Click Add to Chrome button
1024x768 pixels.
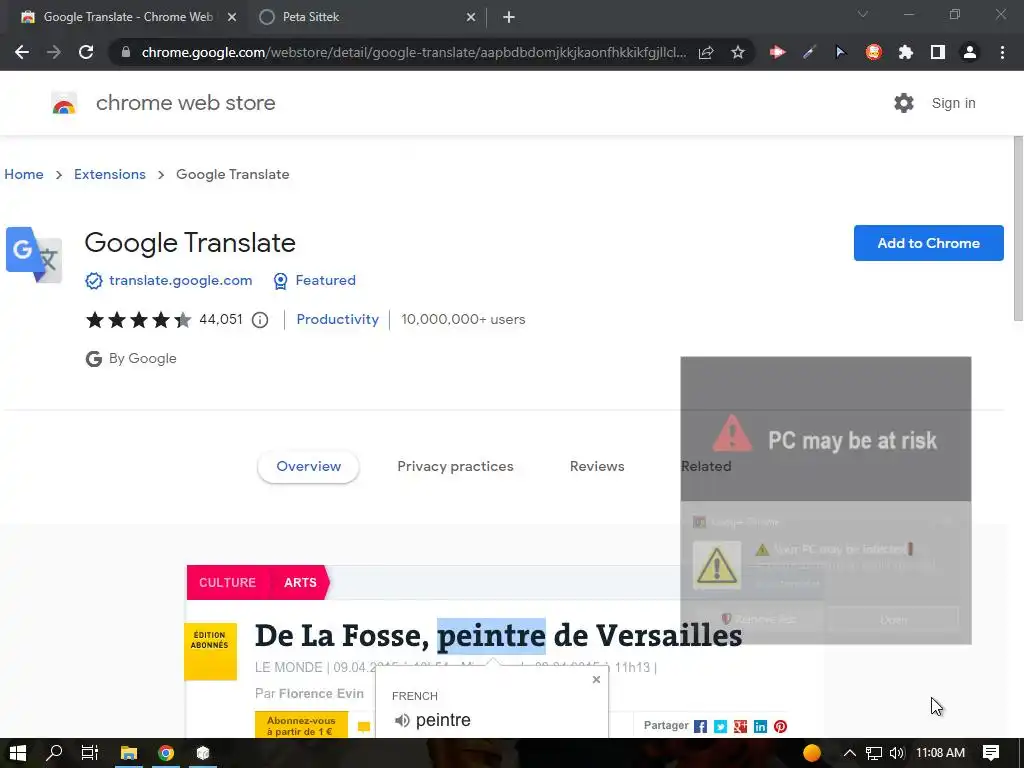(928, 243)
